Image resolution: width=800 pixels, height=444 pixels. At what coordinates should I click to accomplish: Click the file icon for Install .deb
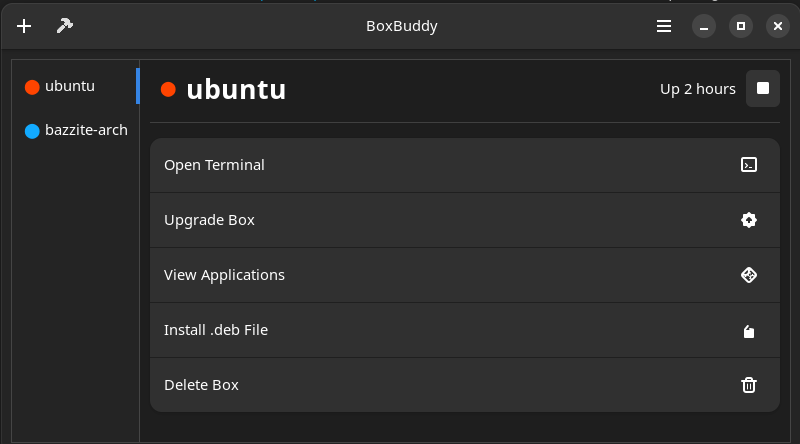click(748, 332)
